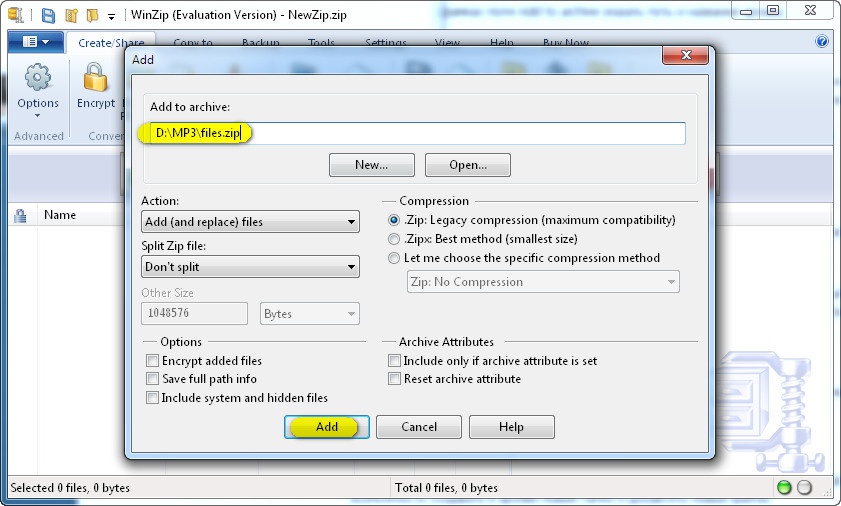Open the quick access toolbar customize arrow
Viewport: 841px width, 506px height.
(111, 17)
